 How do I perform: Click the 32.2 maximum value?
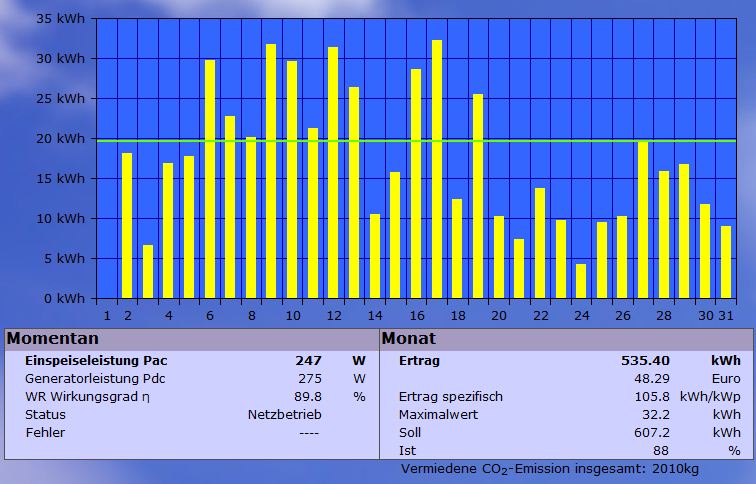[656, 415]
